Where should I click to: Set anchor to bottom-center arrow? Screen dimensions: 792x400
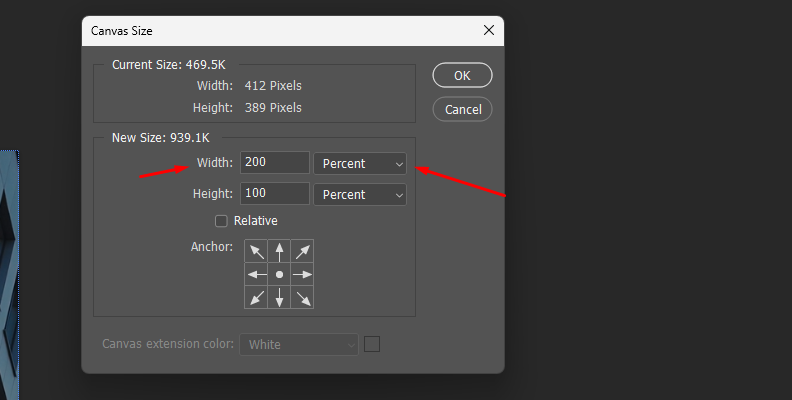pos(280,297)
